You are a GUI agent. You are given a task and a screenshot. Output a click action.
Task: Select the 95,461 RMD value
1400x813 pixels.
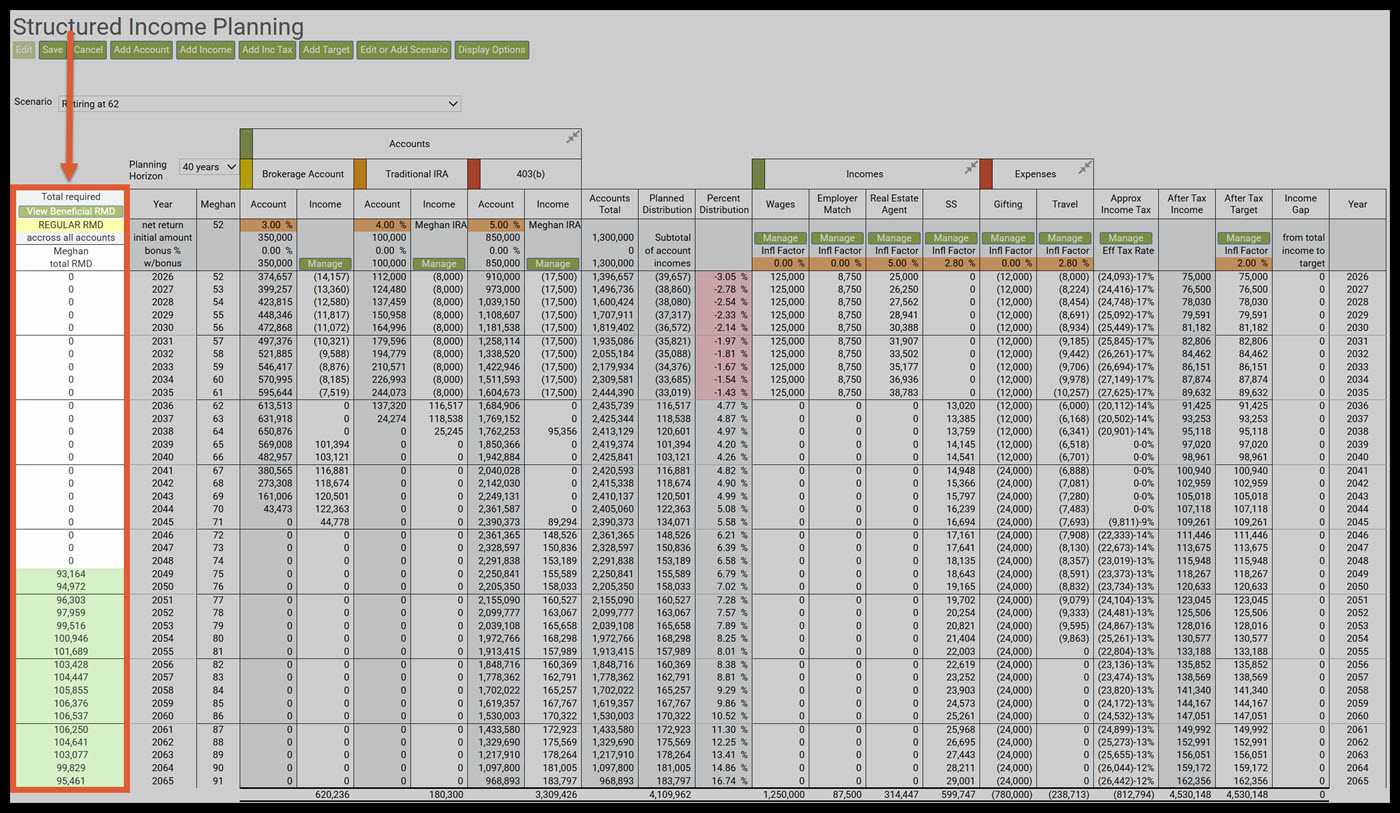click(71, 780)
